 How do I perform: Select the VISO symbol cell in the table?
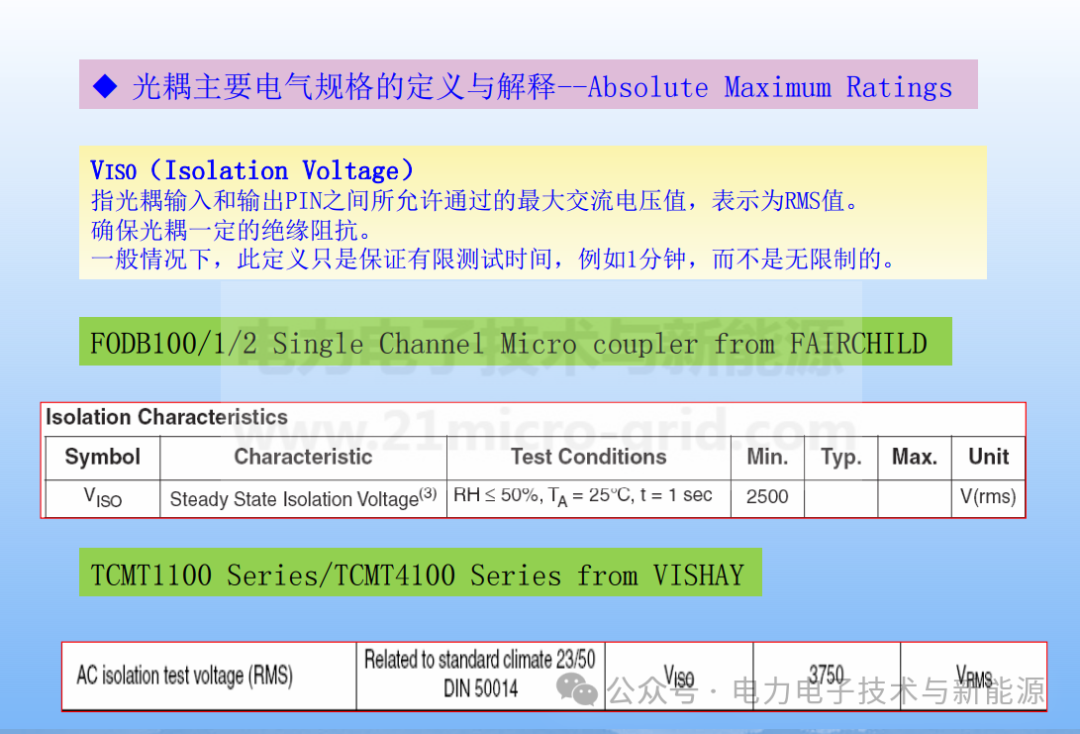[x=102, y=496]
